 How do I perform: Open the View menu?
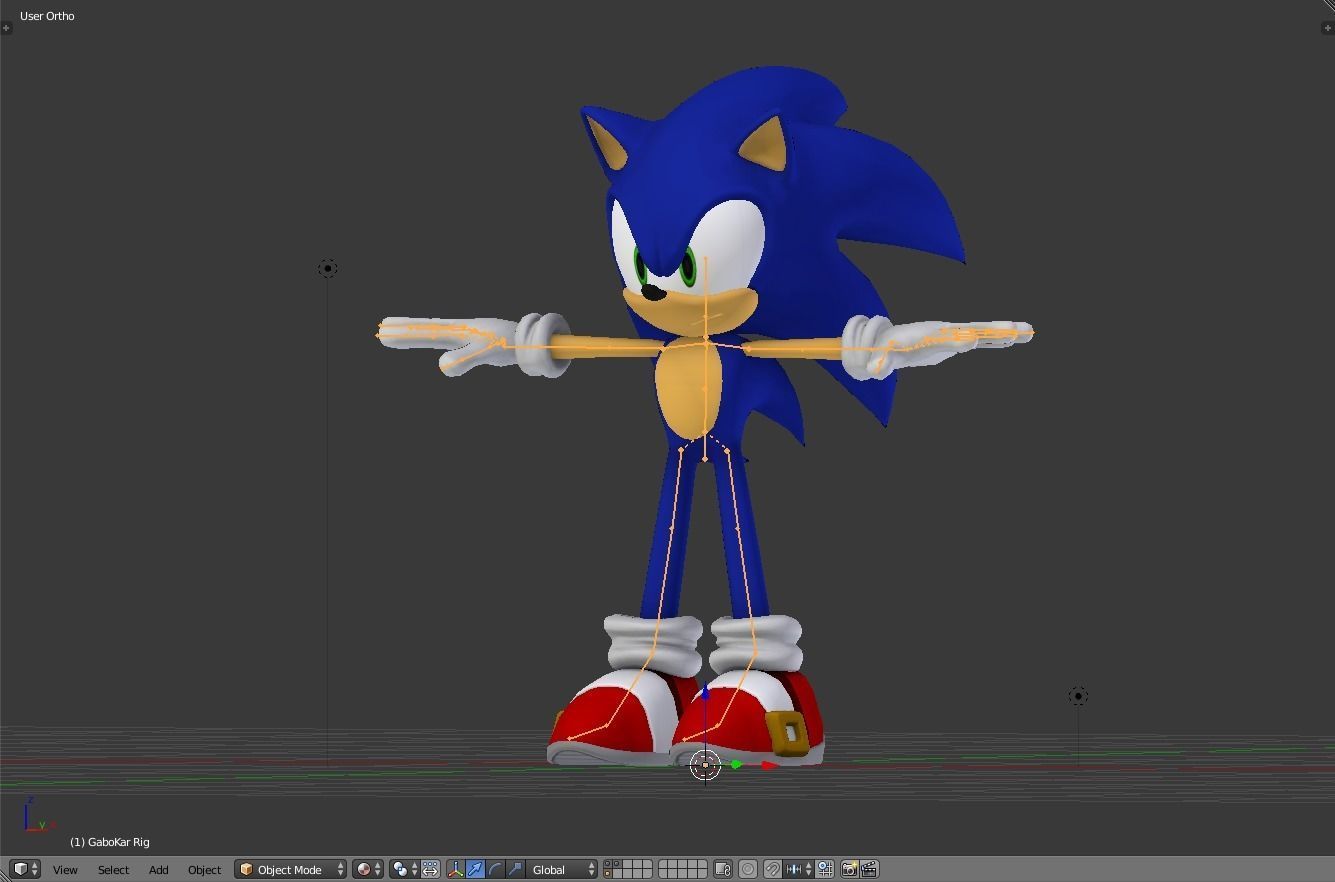pos(65,870)
